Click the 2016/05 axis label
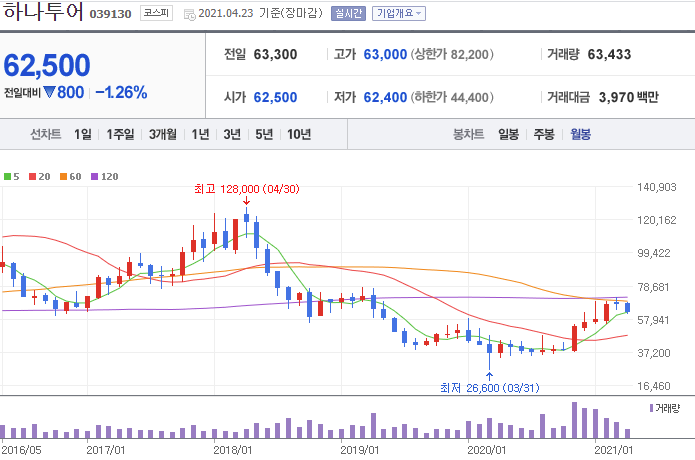This screenshot has height=460, width=695. point(22,450)
